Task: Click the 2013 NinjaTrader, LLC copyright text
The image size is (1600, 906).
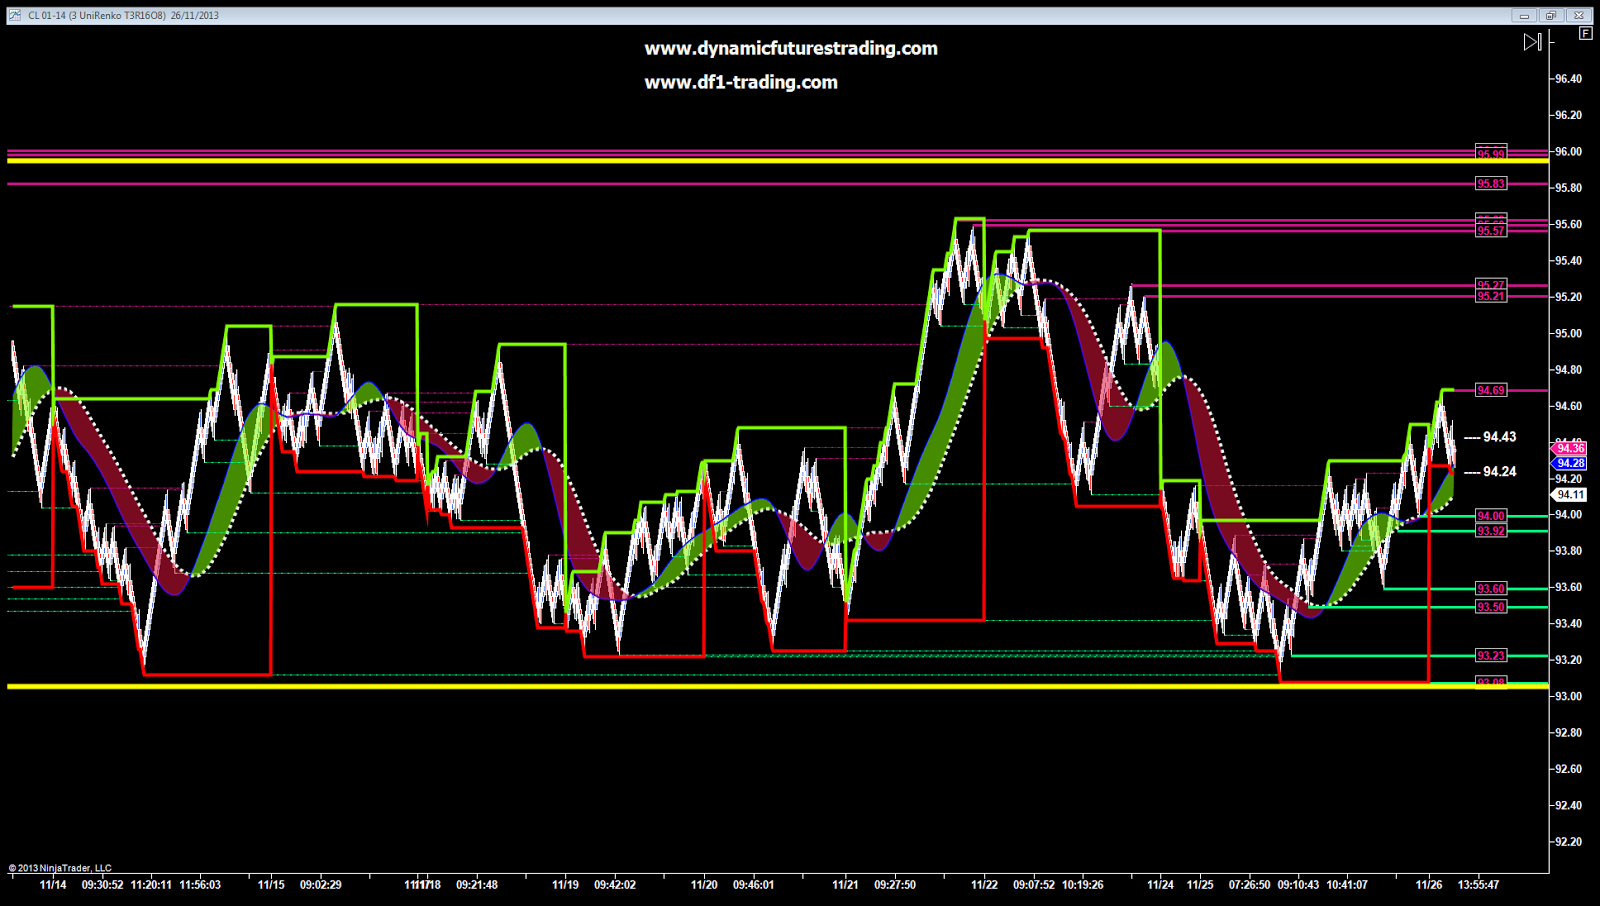Action: pos(60,868)
